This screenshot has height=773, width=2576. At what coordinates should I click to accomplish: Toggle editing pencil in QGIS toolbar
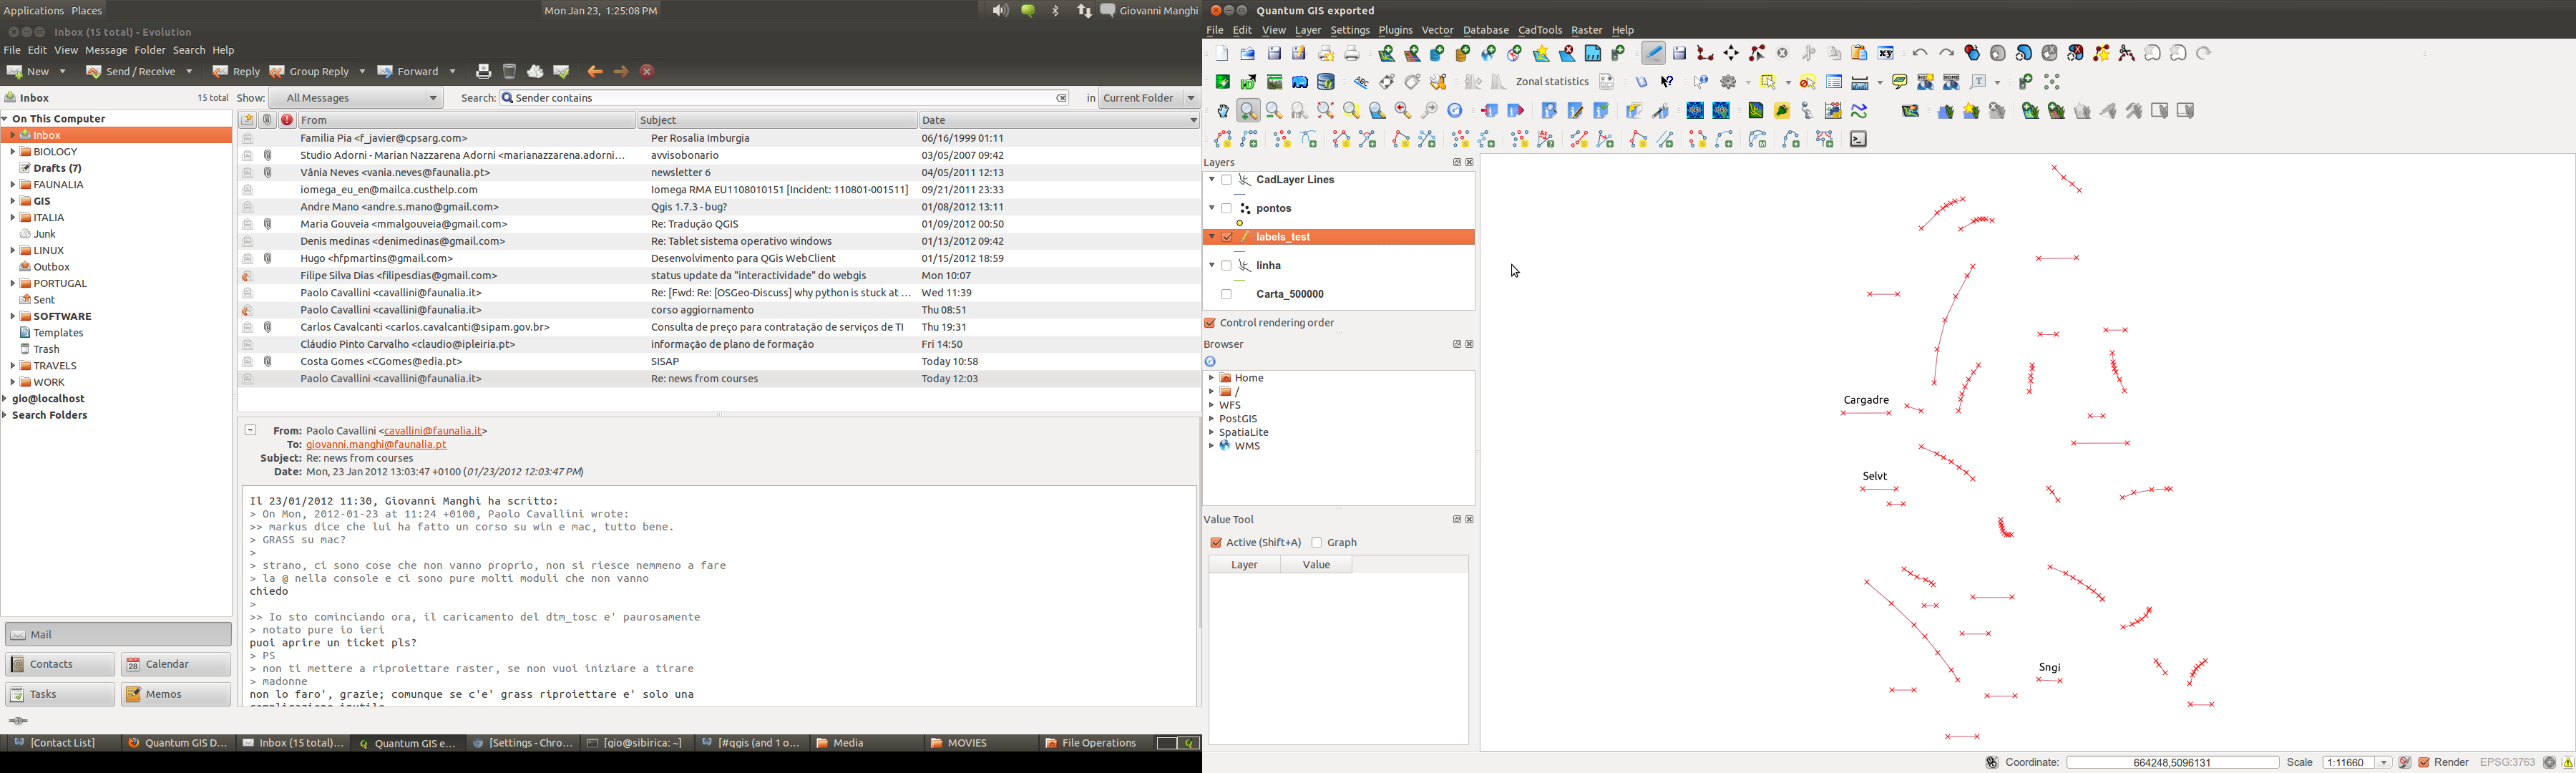1654,54
